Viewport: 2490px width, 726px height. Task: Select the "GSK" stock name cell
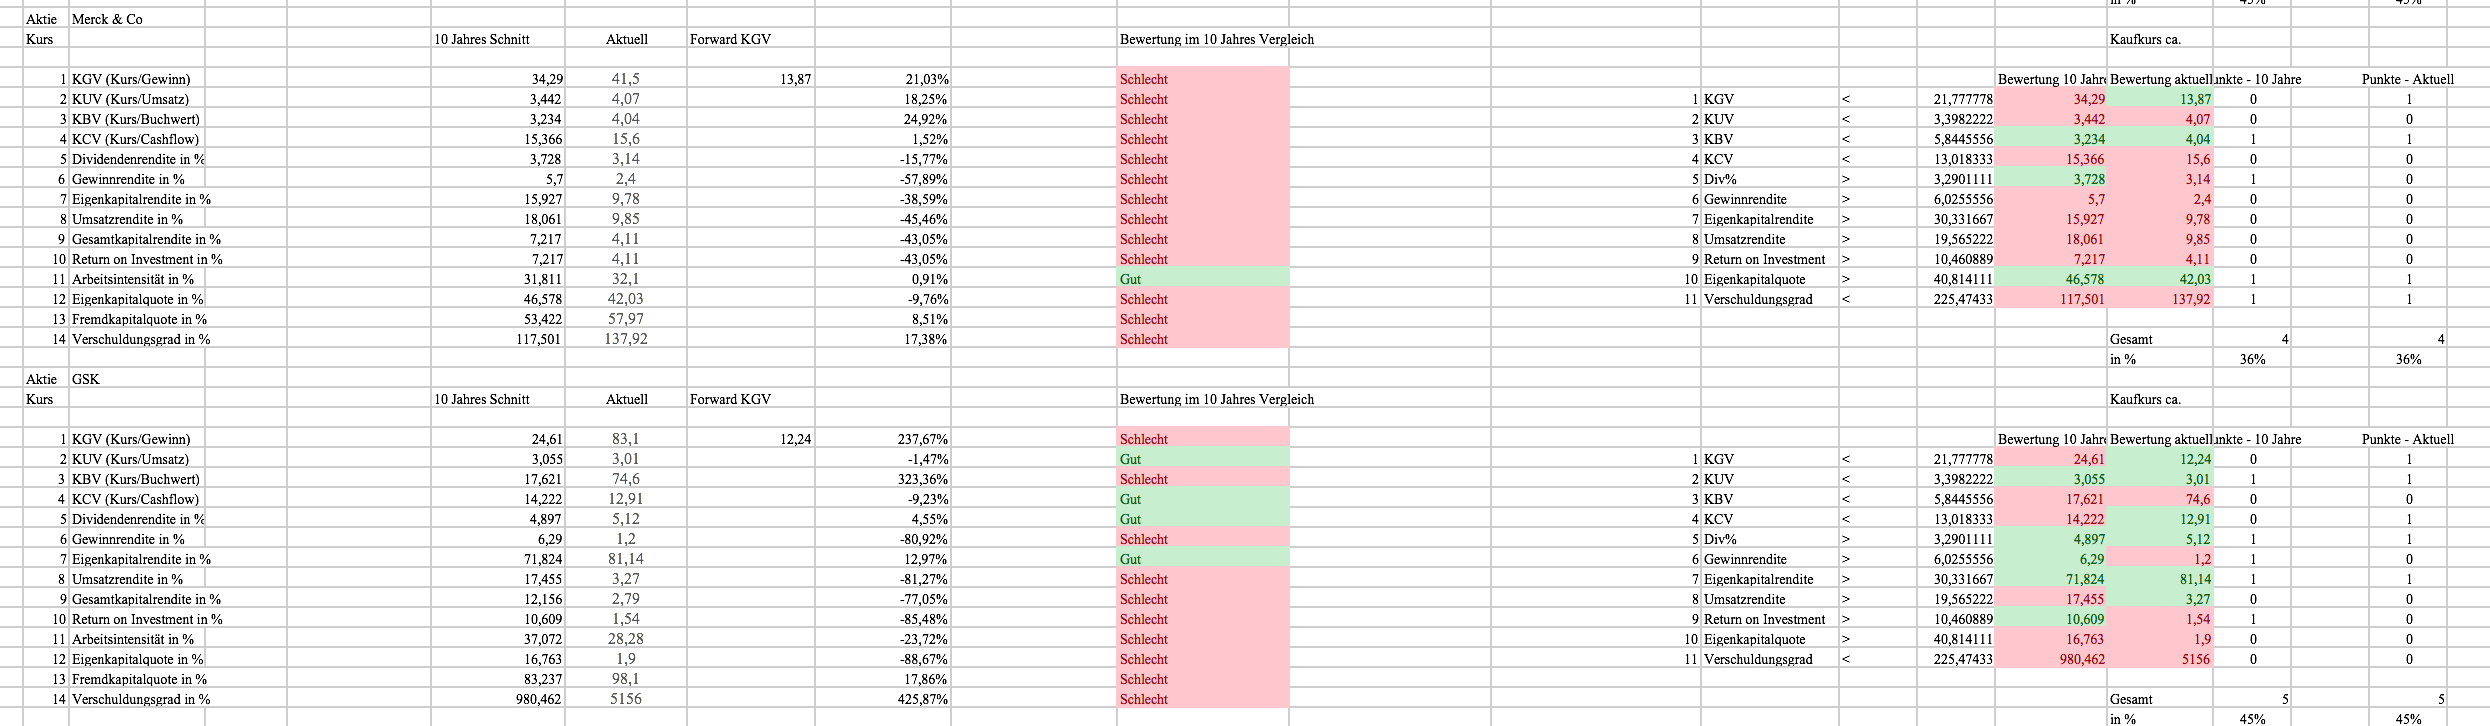(x=86, y=379)
